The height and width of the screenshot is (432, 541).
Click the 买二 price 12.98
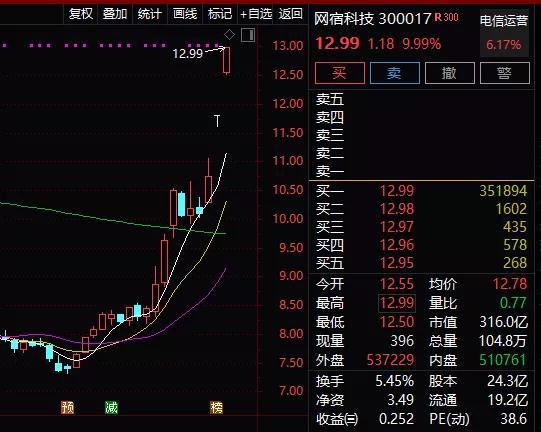(x=397, y=209)
